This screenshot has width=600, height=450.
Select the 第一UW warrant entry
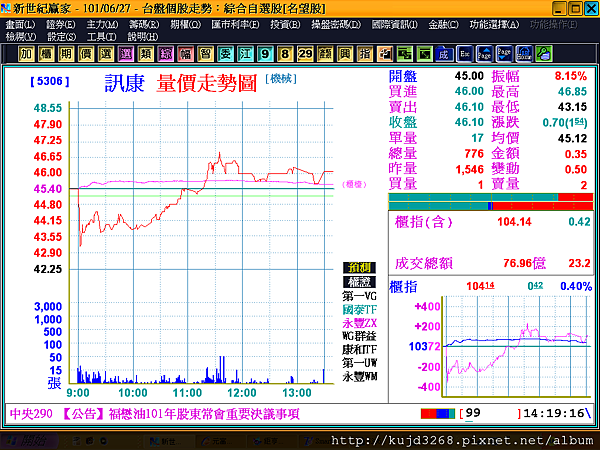[359, 363]
